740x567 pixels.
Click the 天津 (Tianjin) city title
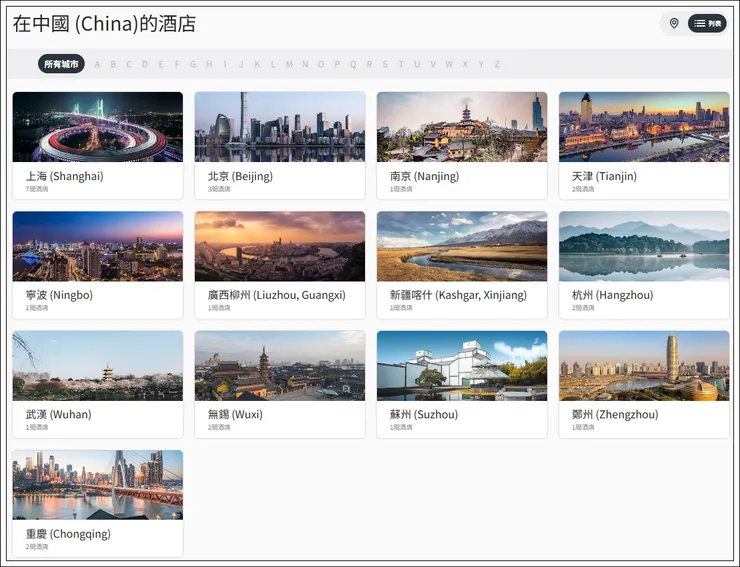tap(604, 176)
